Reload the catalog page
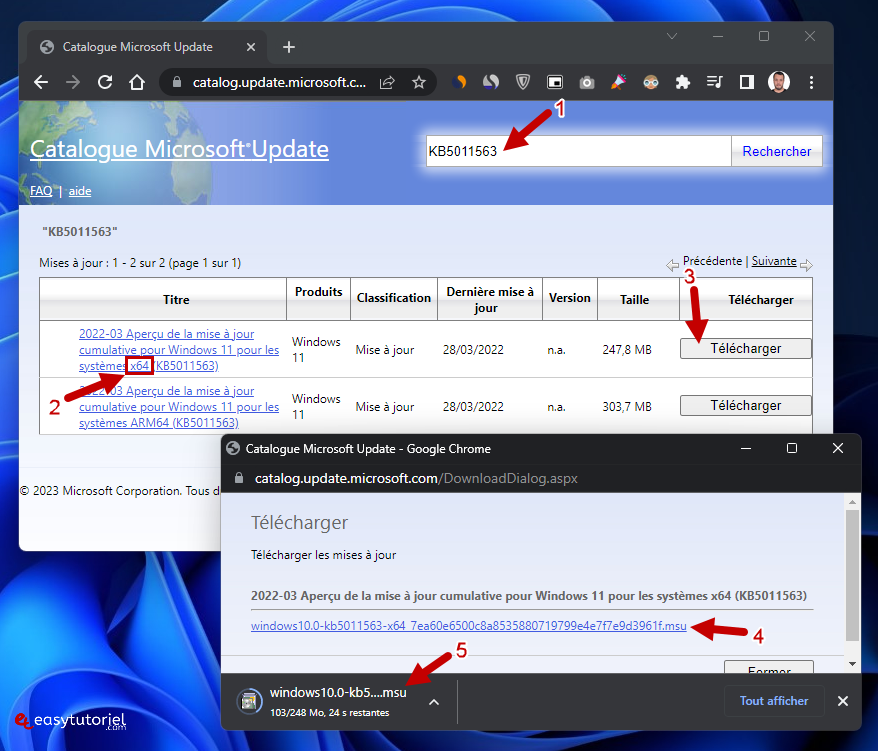The width and height of the screenshot is (878, 751). (105, 82)
